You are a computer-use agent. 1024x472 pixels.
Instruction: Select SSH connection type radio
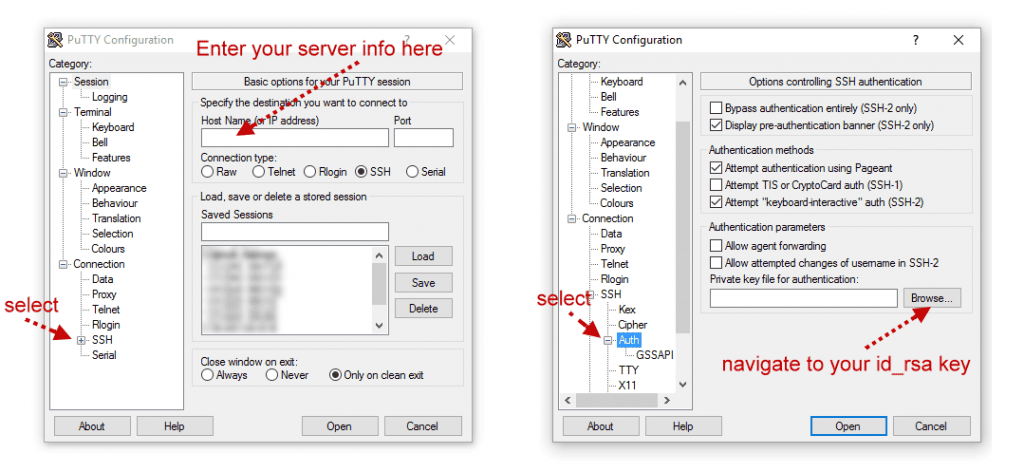click(361, 172)
